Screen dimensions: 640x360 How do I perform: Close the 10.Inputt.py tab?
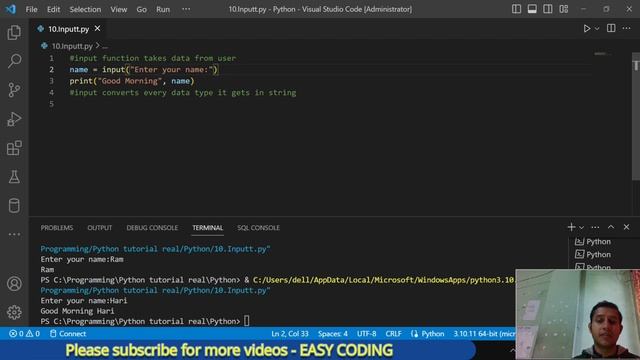coord(97,29)
